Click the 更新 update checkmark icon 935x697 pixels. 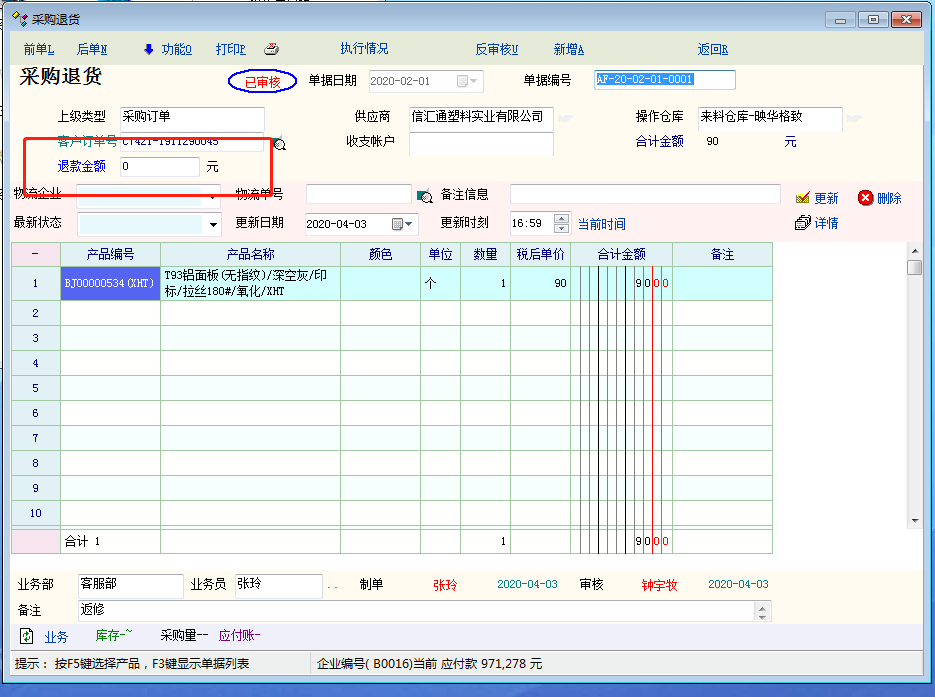[802, 198]
